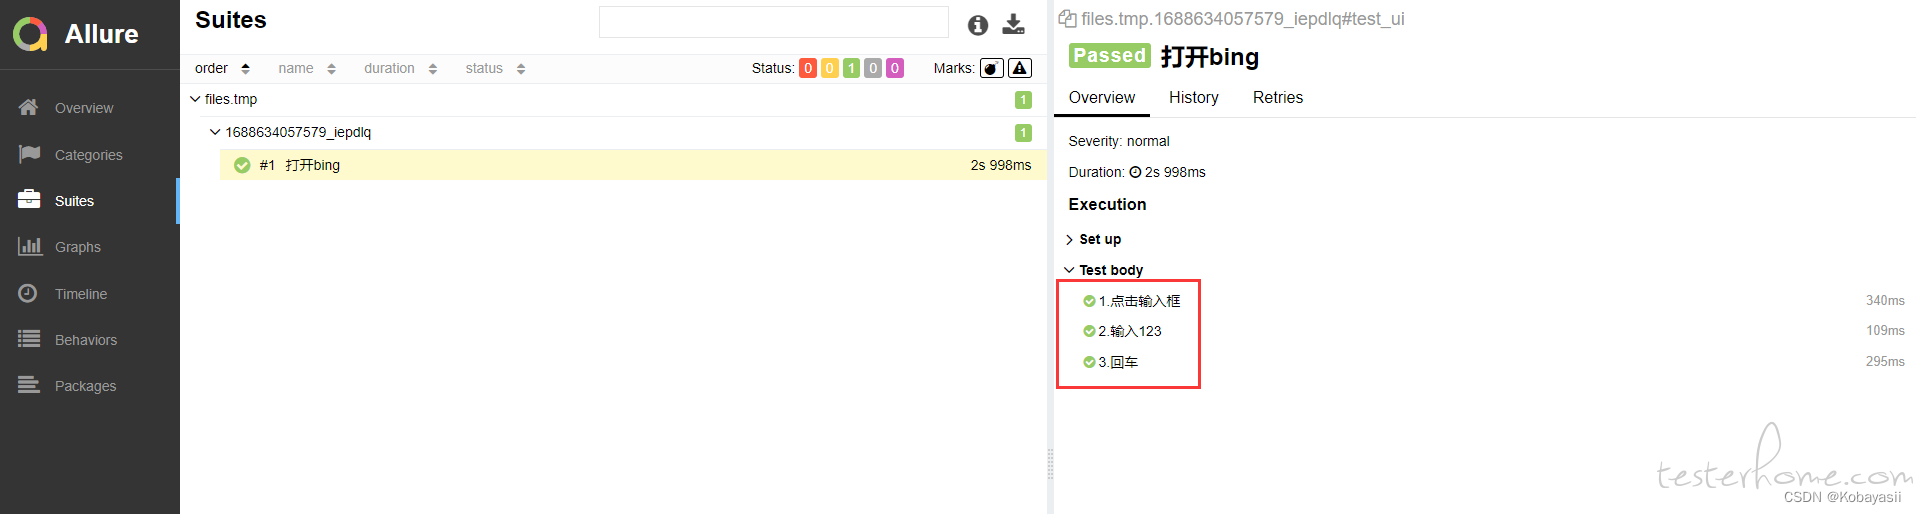The image size is (1916, 514).
Task: Toggle the purple unknown status filter
Action: pyautogui.click(x=895, y=68)
